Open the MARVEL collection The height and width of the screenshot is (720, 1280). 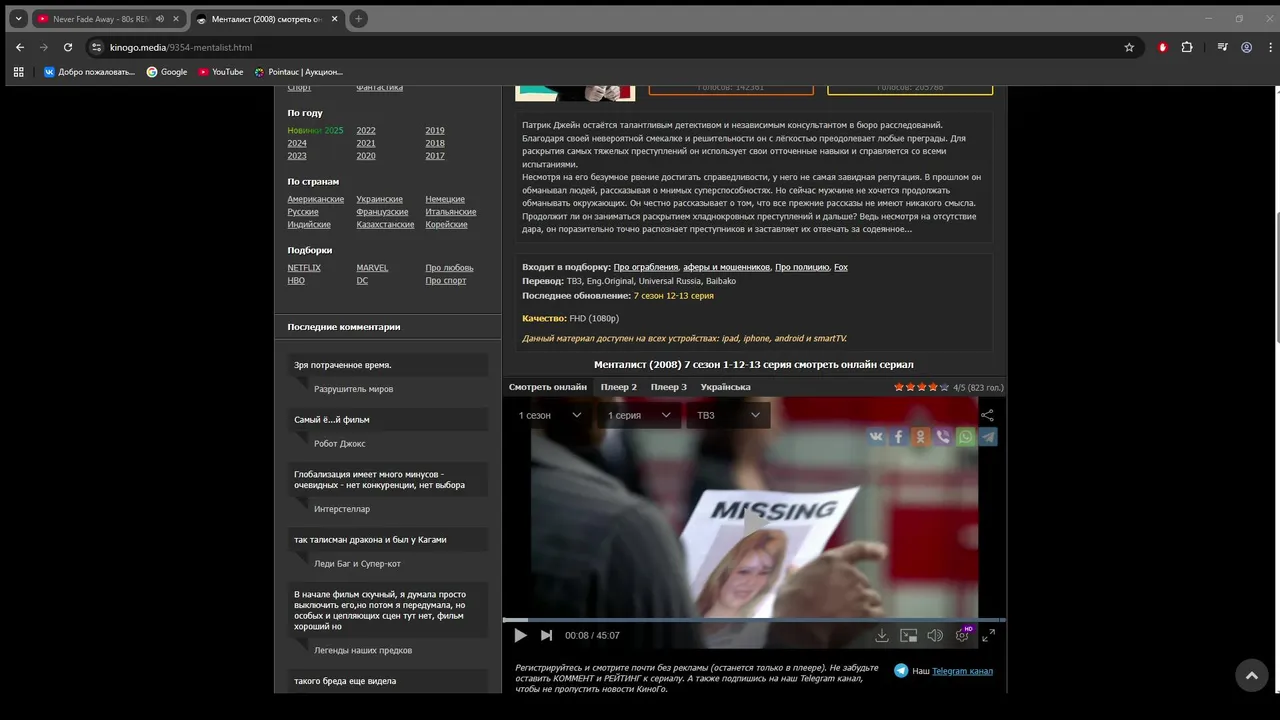[372, 268]
